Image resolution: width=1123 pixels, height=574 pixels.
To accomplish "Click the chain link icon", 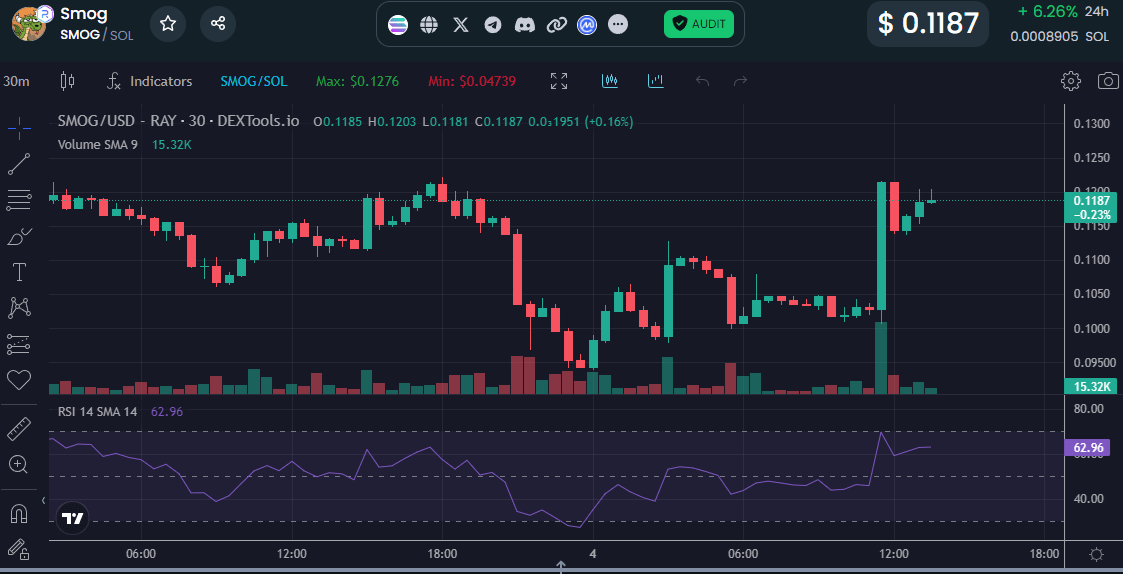I will tap(556, 24).
